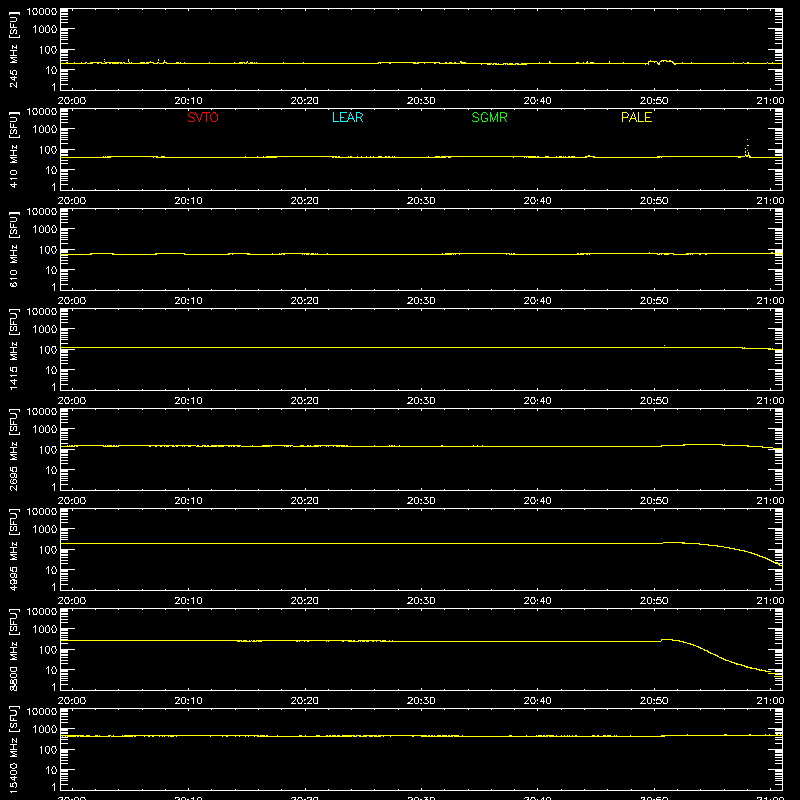Click the 1 tick label on 2695 MHz axis
Screen dimensions: 800x800
click(54, 487)
